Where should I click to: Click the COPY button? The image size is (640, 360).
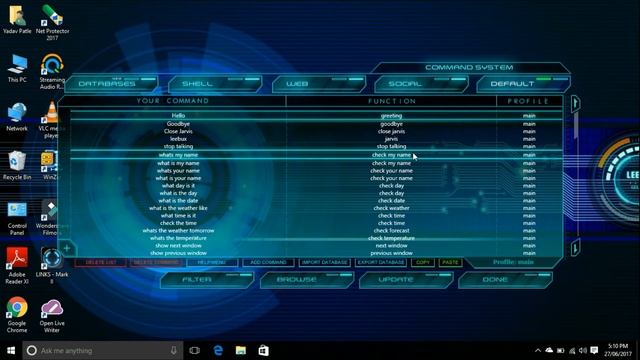pyautogui.click(x=423, y=262)
